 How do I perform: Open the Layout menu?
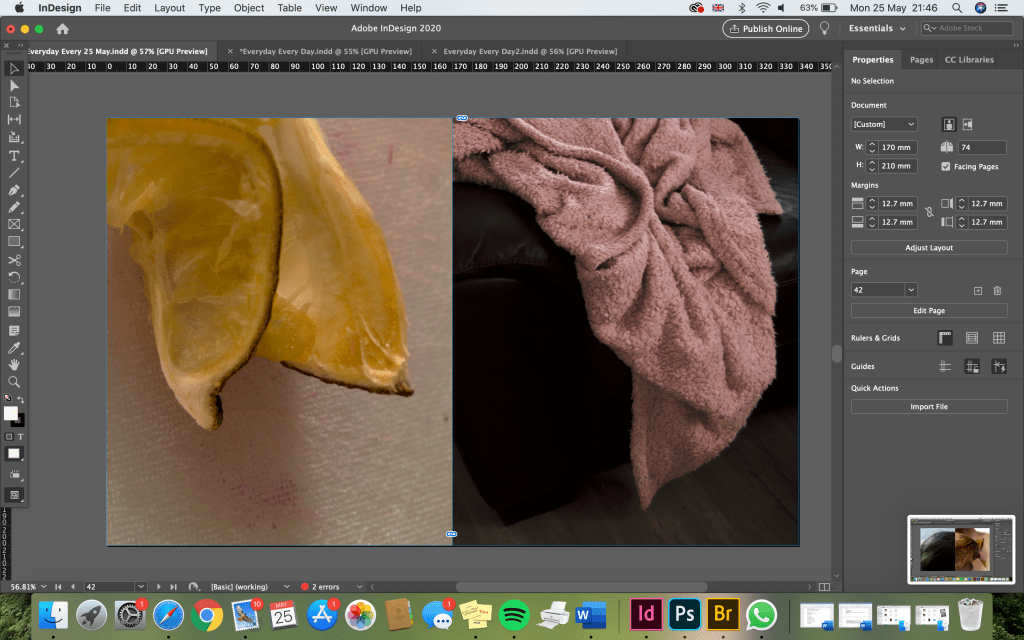(169, 8)
